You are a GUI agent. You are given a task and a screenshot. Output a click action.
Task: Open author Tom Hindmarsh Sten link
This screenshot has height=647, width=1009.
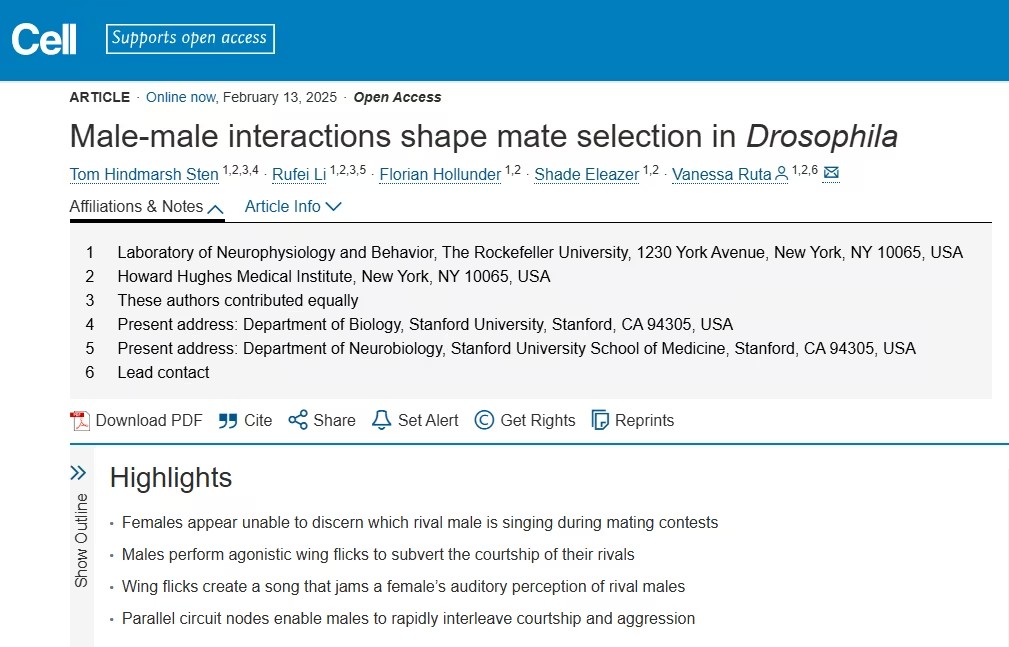144,175
